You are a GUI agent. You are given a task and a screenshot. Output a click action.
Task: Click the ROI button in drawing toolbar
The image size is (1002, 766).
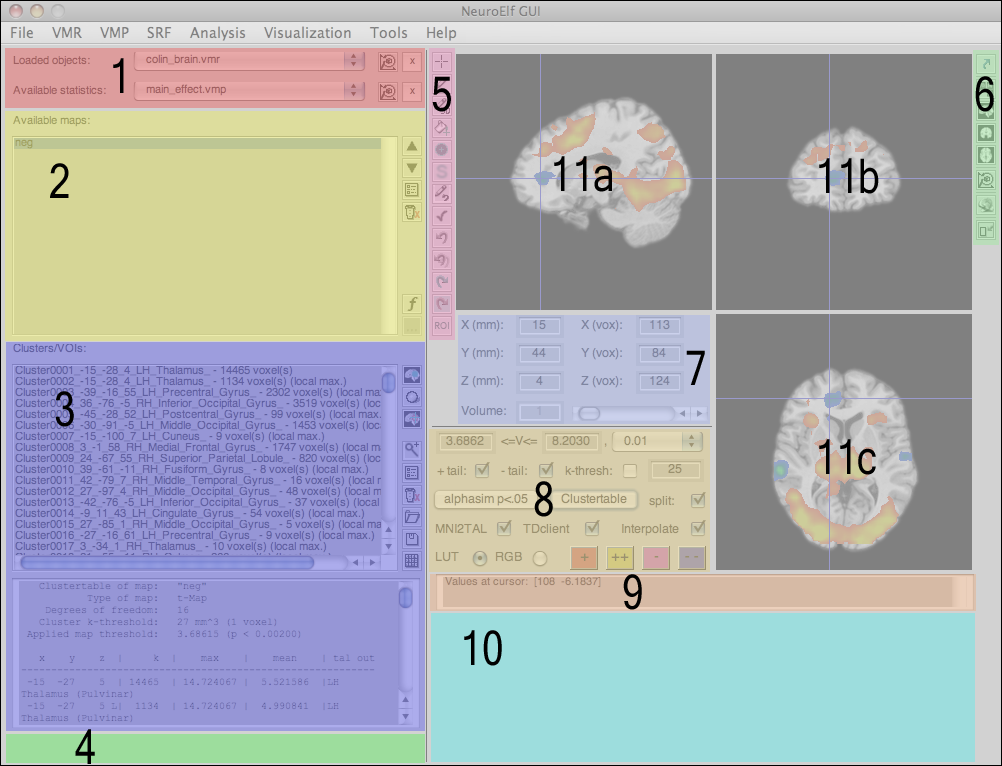442,325
